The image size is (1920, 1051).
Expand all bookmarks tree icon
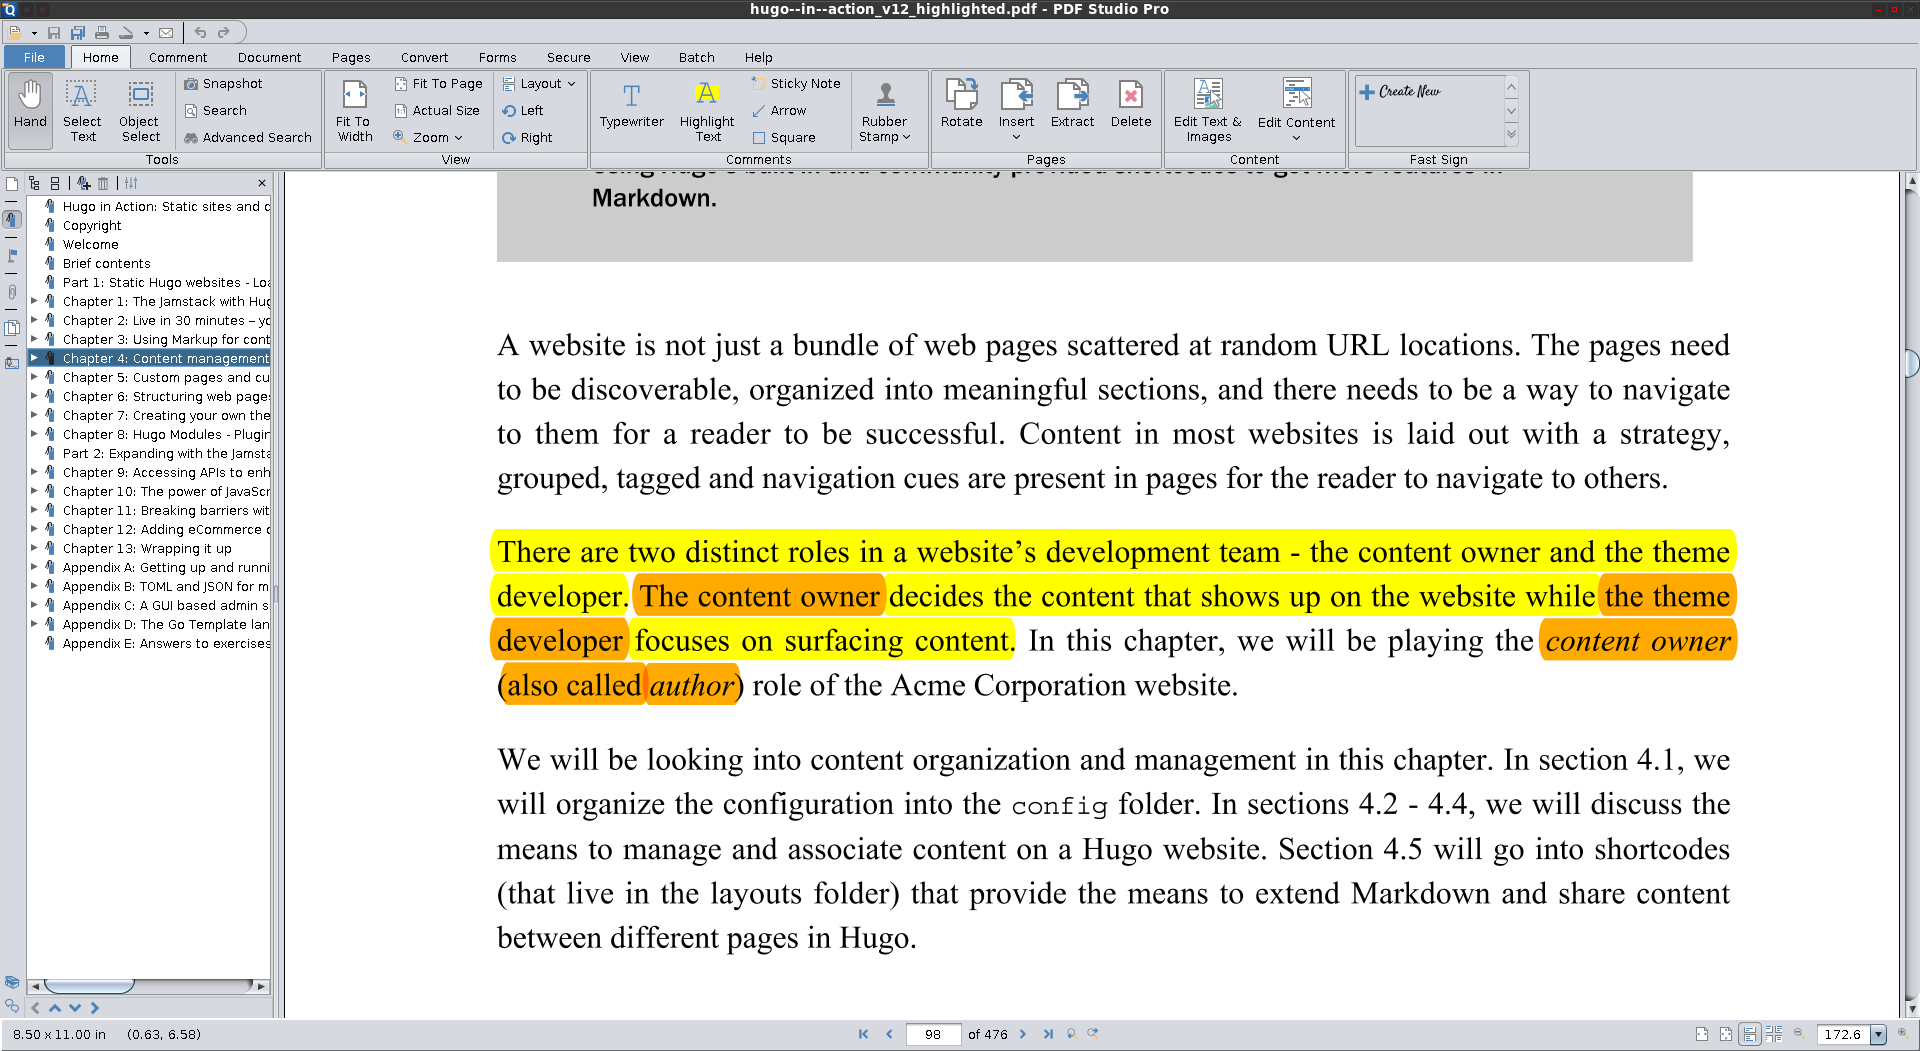click(35, 183)
